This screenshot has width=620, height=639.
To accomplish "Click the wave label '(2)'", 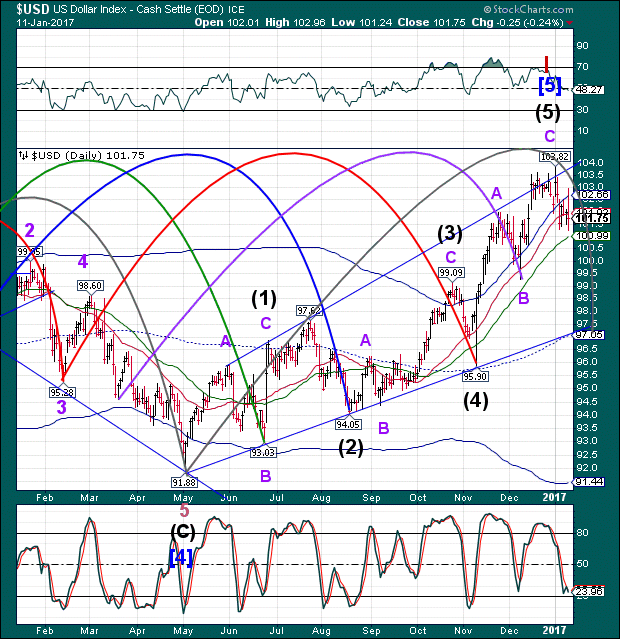I will [x=351, y=447].
